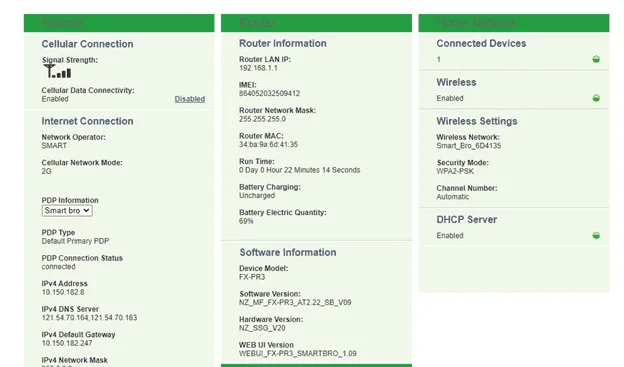
Task: Click the Enabled text under Cellular Data Connectivity
Action: [x=55, y=99]
